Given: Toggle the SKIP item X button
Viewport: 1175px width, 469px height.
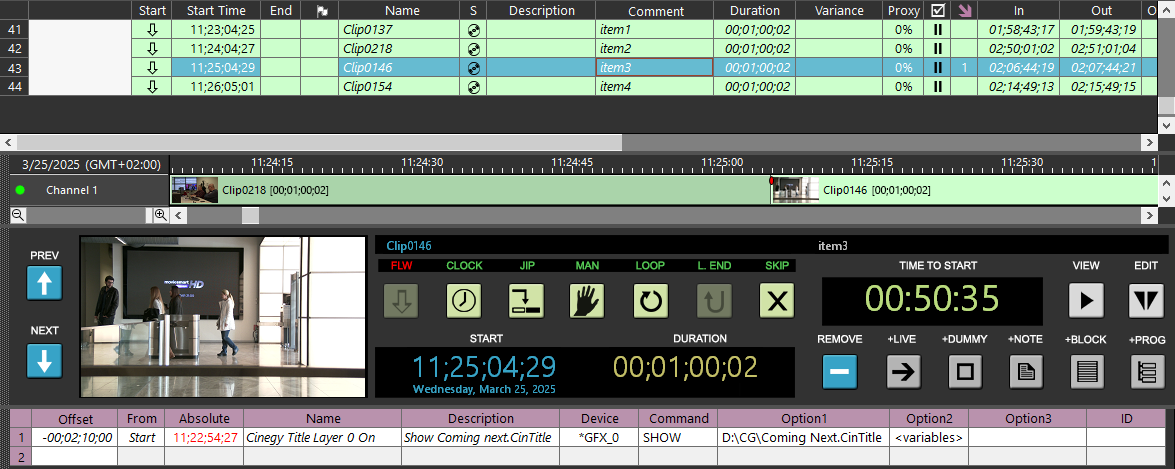Looking at the screenshot, I should click(x=776, y=301).
